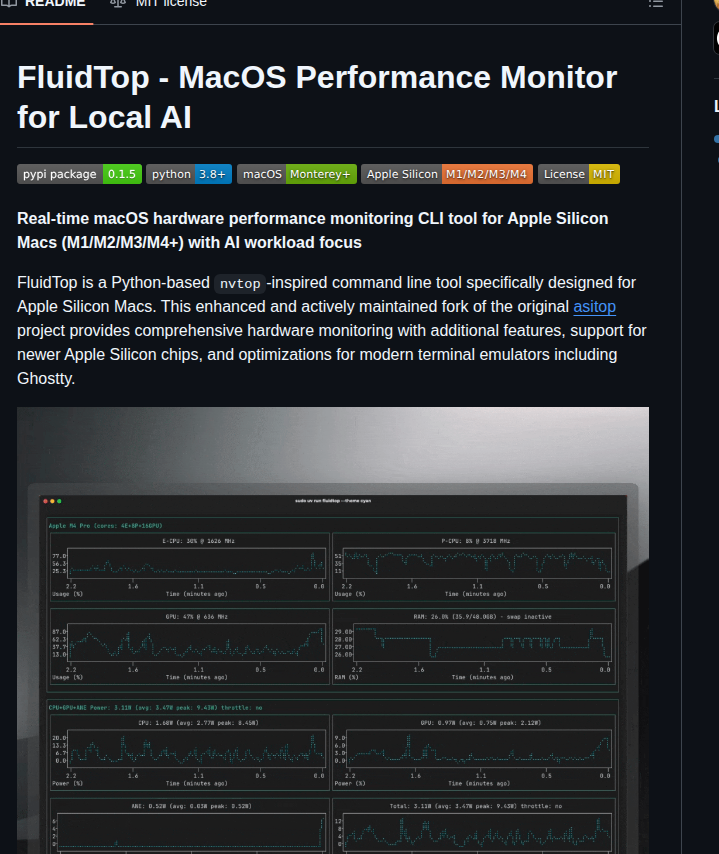Click the python 3.8+ badge
The width and height of the screenshot is (719, 854).
pyautogui.click(x=189, y=174)
